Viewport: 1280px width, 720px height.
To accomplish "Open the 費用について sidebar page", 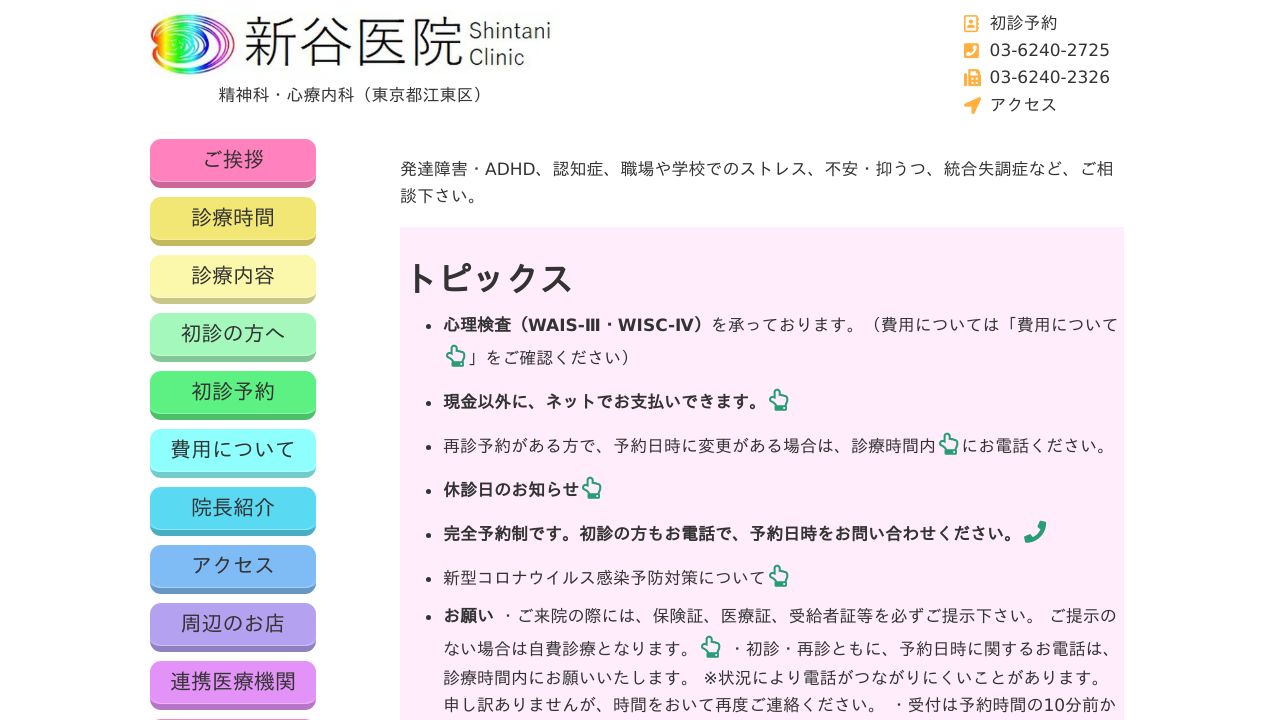I will (232, 450).
